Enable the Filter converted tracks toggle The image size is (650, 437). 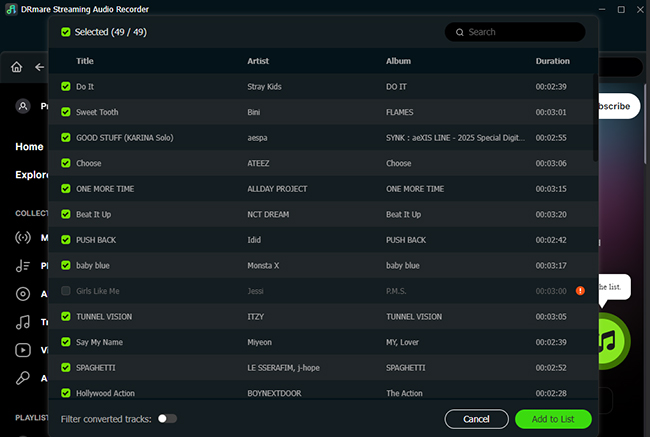(x=167, y=419)
